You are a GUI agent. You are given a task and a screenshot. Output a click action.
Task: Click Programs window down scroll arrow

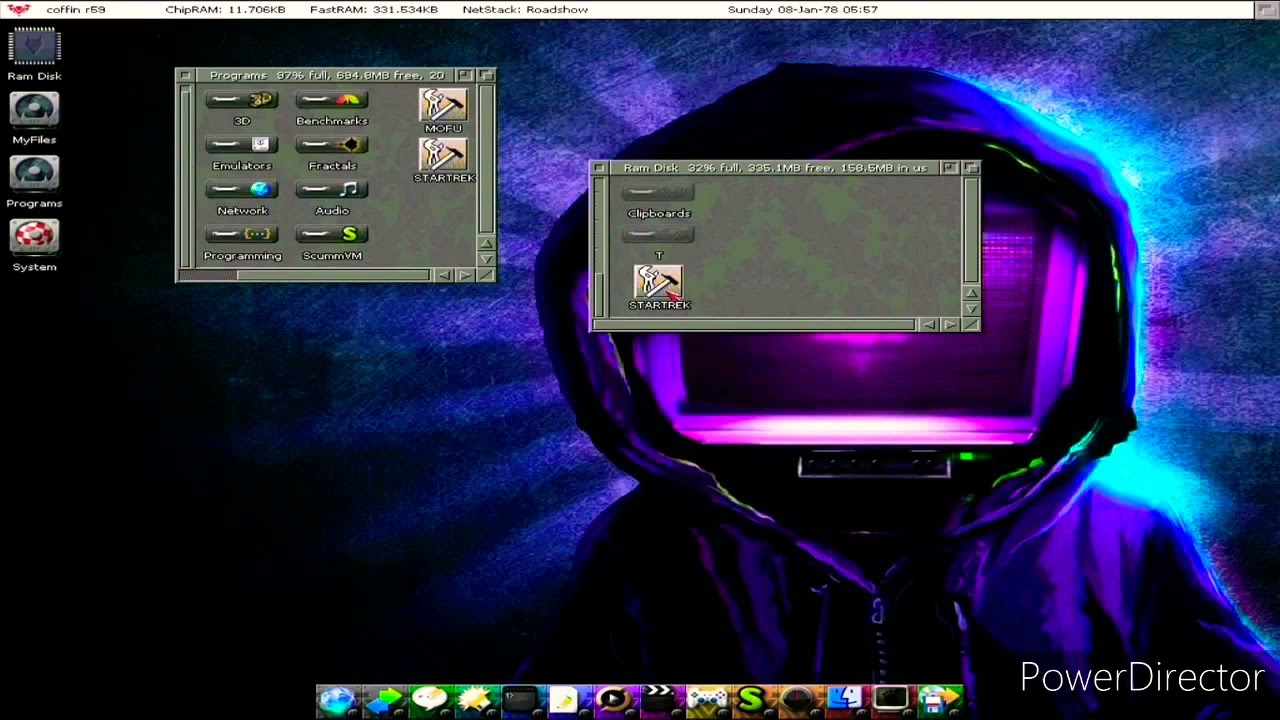(487, 259)
